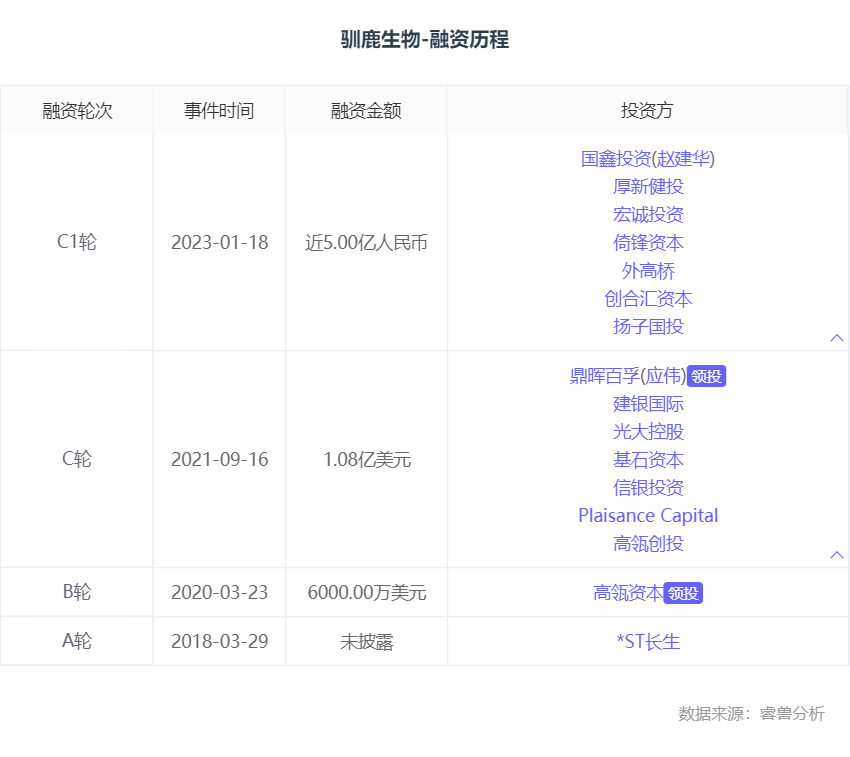The height and width of the screenshot is (757, 850).
Task: Open the 光大控股 investor link
Action: coord(648,432)
